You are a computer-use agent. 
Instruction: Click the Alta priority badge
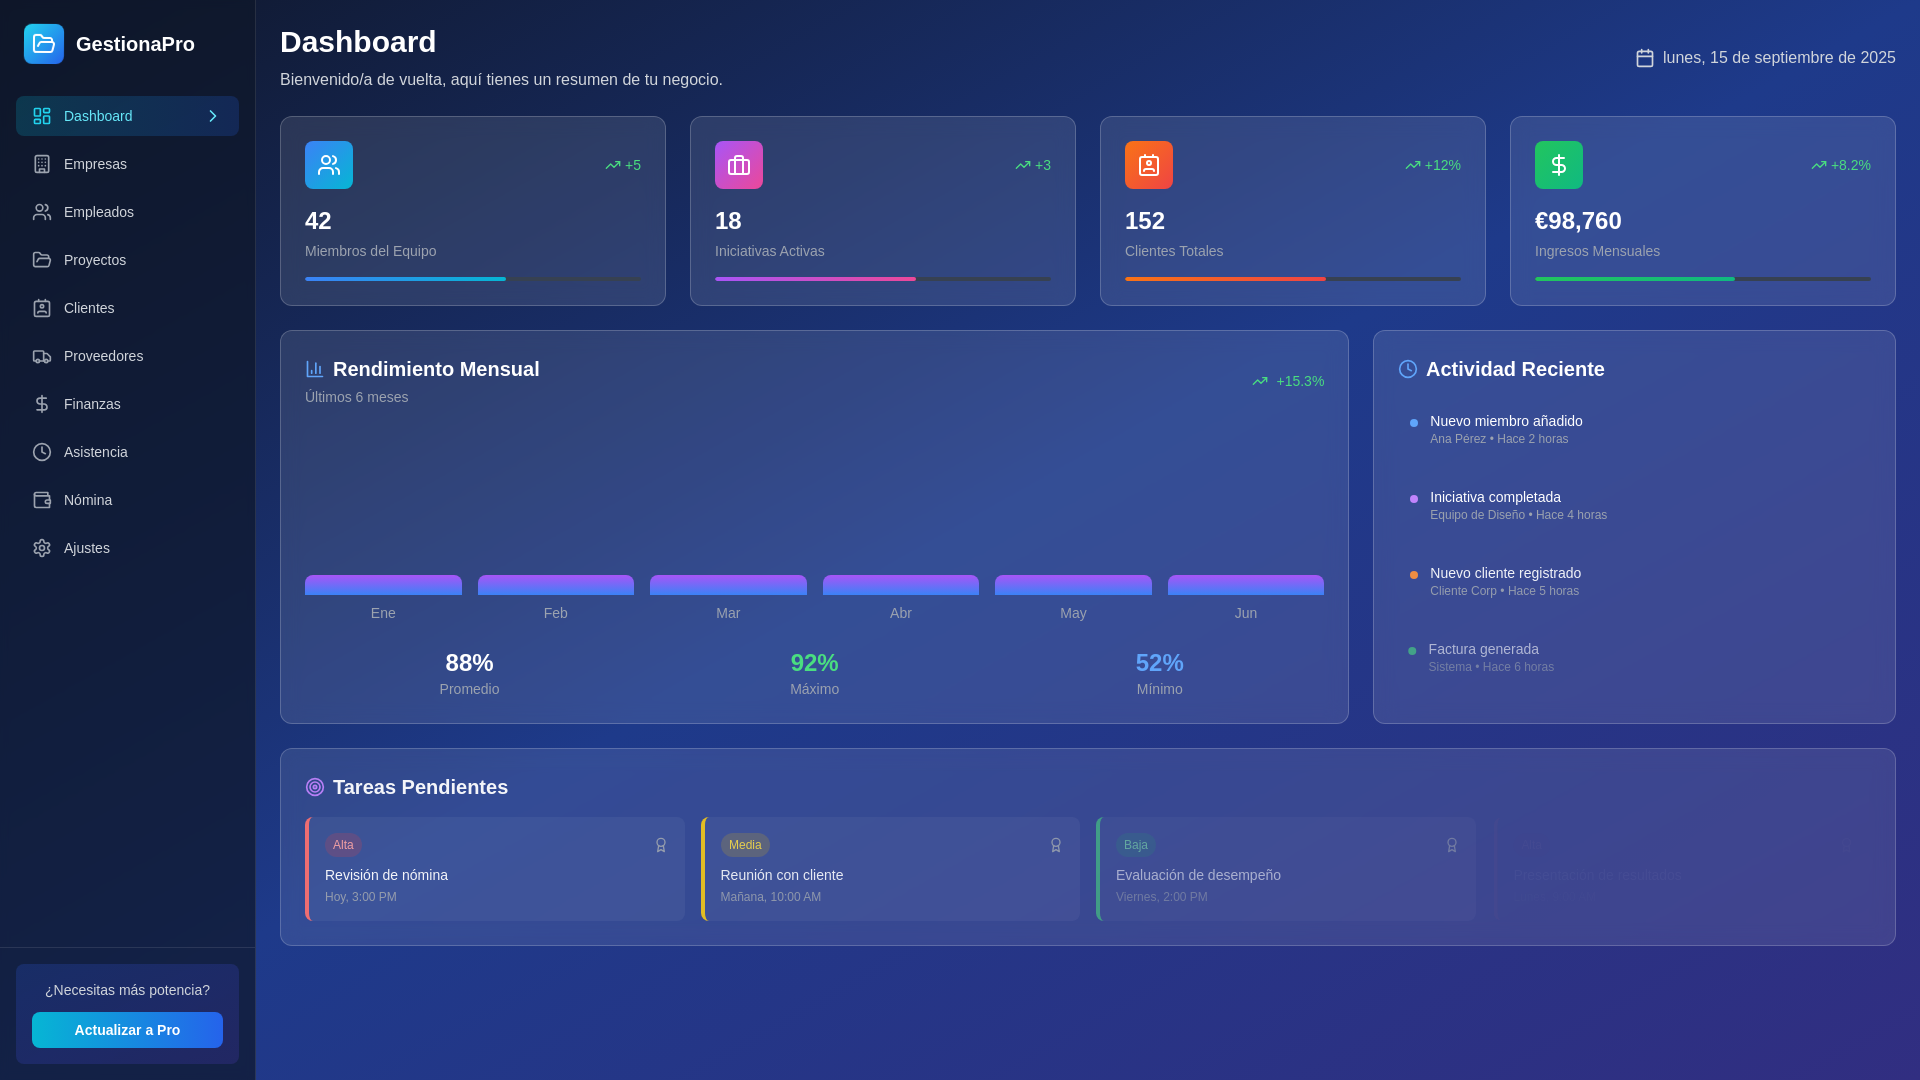coord(343,845)
